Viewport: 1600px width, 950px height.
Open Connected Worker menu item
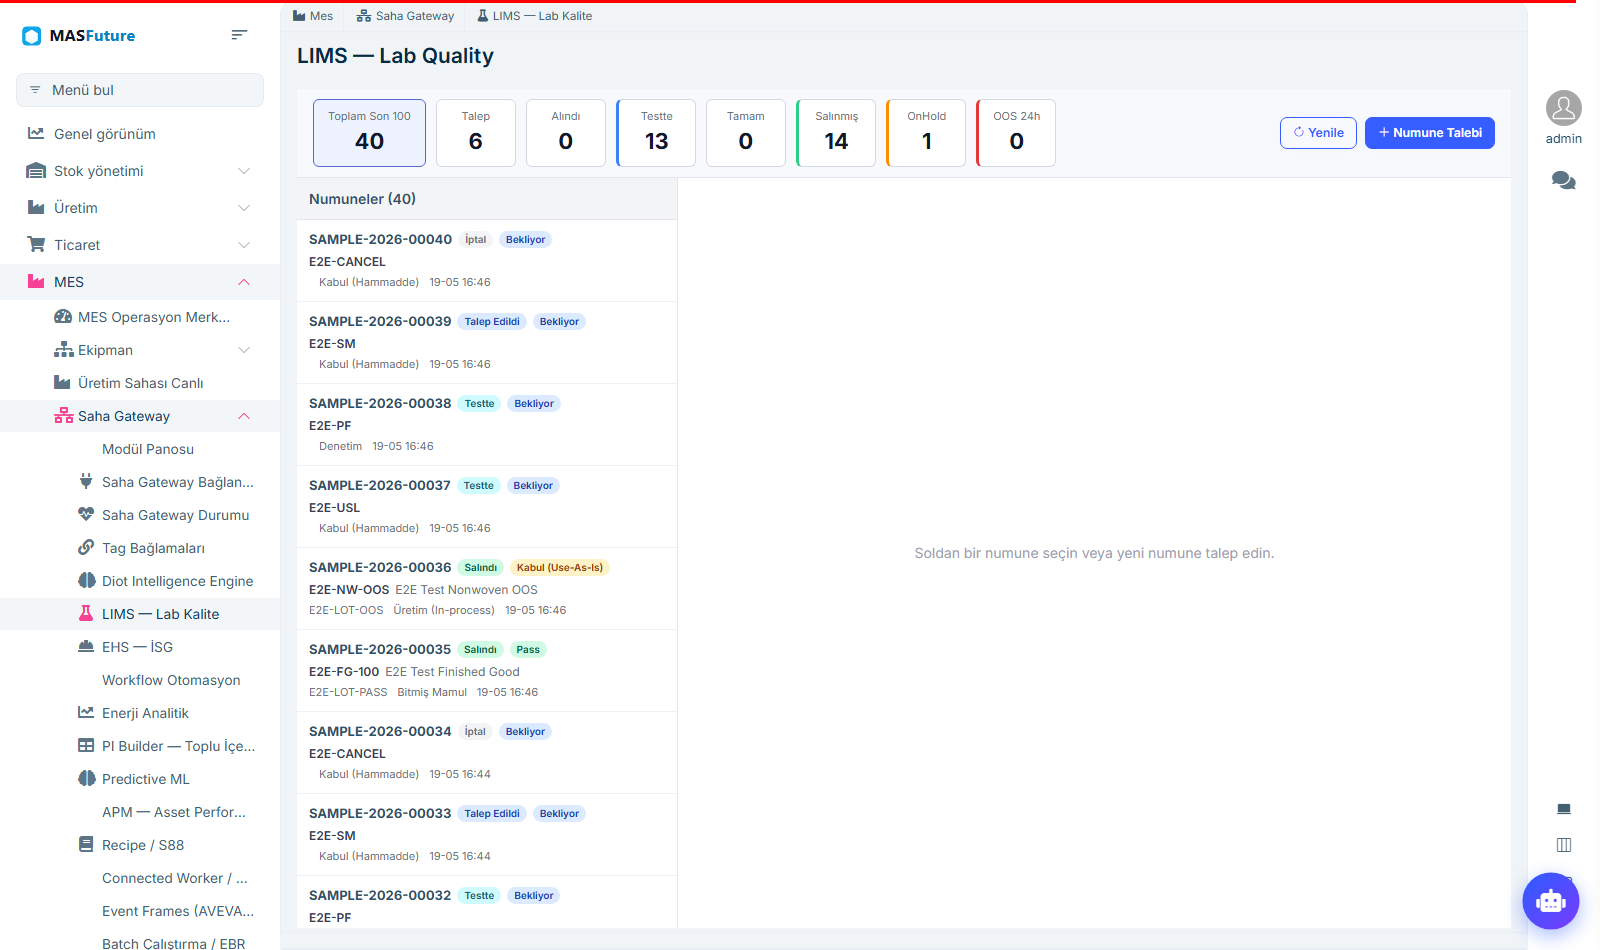175,878
